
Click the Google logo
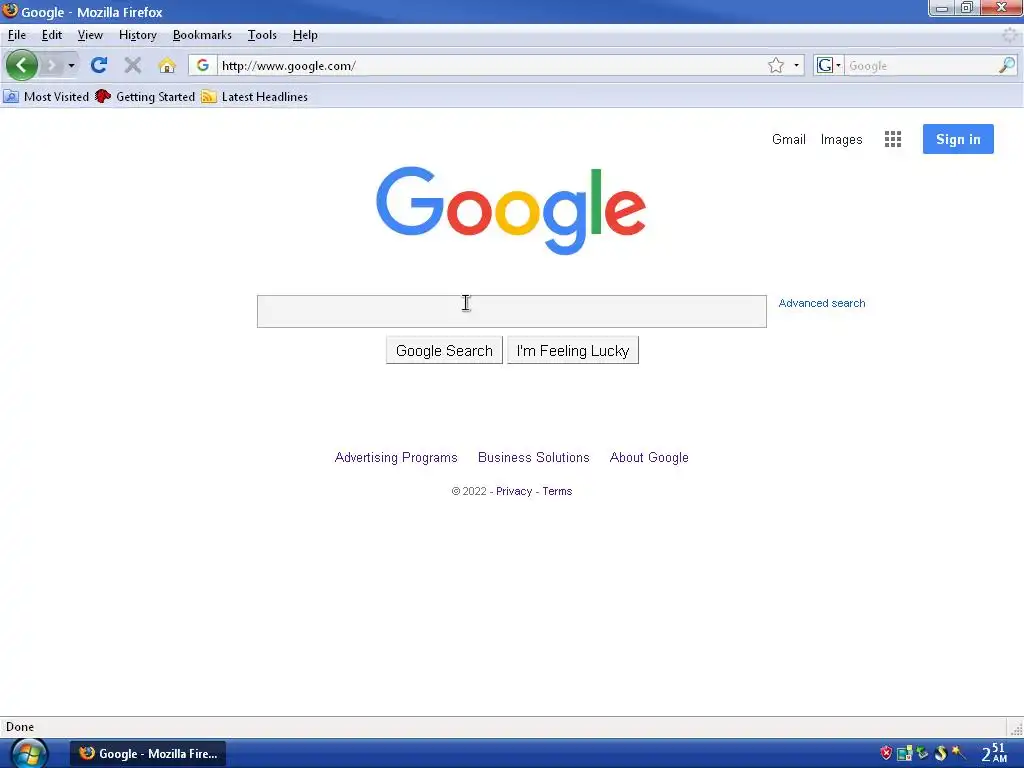(x=511, y=210)
